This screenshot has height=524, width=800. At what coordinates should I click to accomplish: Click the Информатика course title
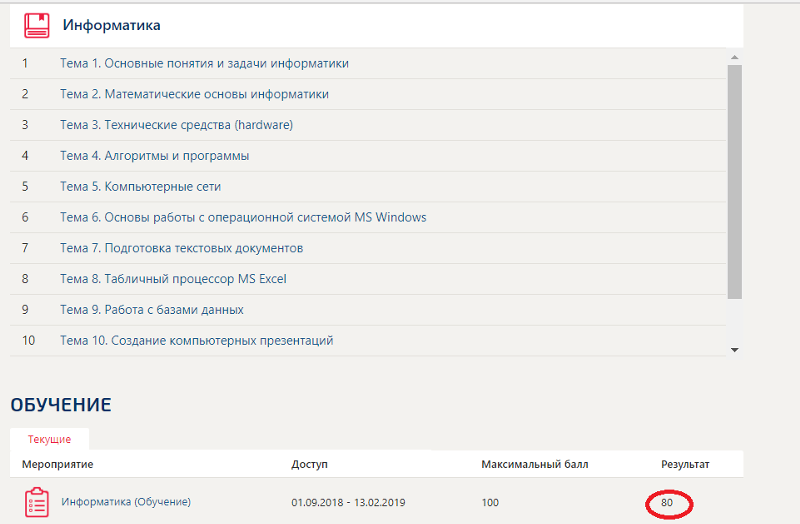point(112,25)
